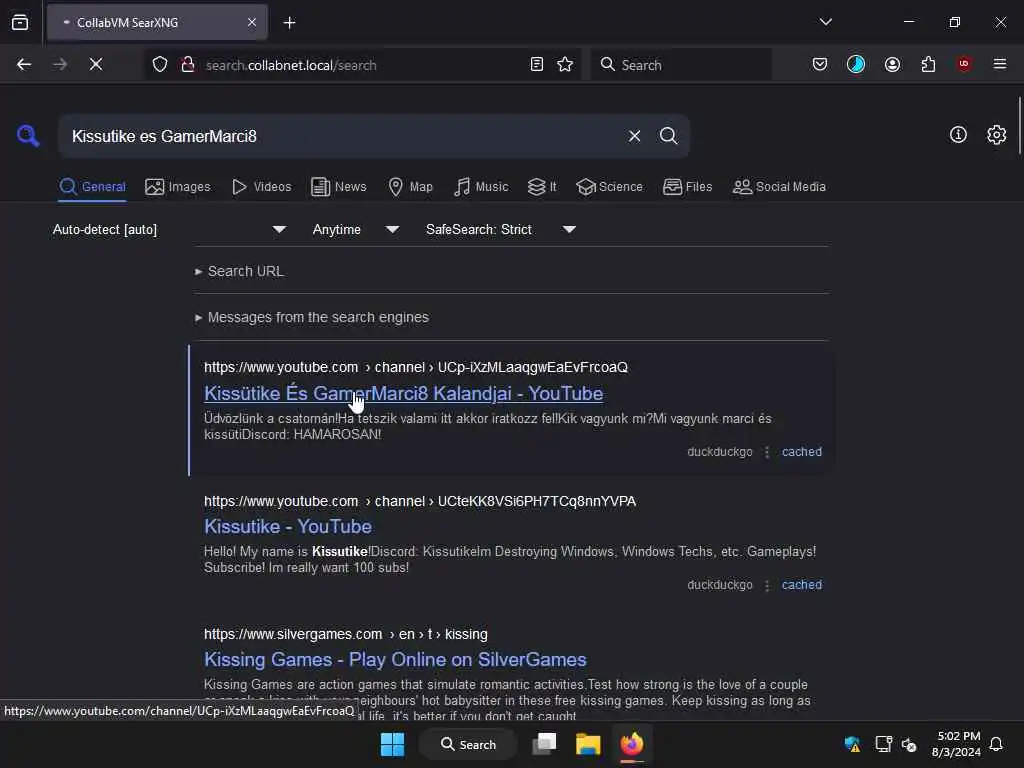This screenshot has height=768, width=1024.
Task: Open Windows Security tray icon
Action: click(852, 744)
